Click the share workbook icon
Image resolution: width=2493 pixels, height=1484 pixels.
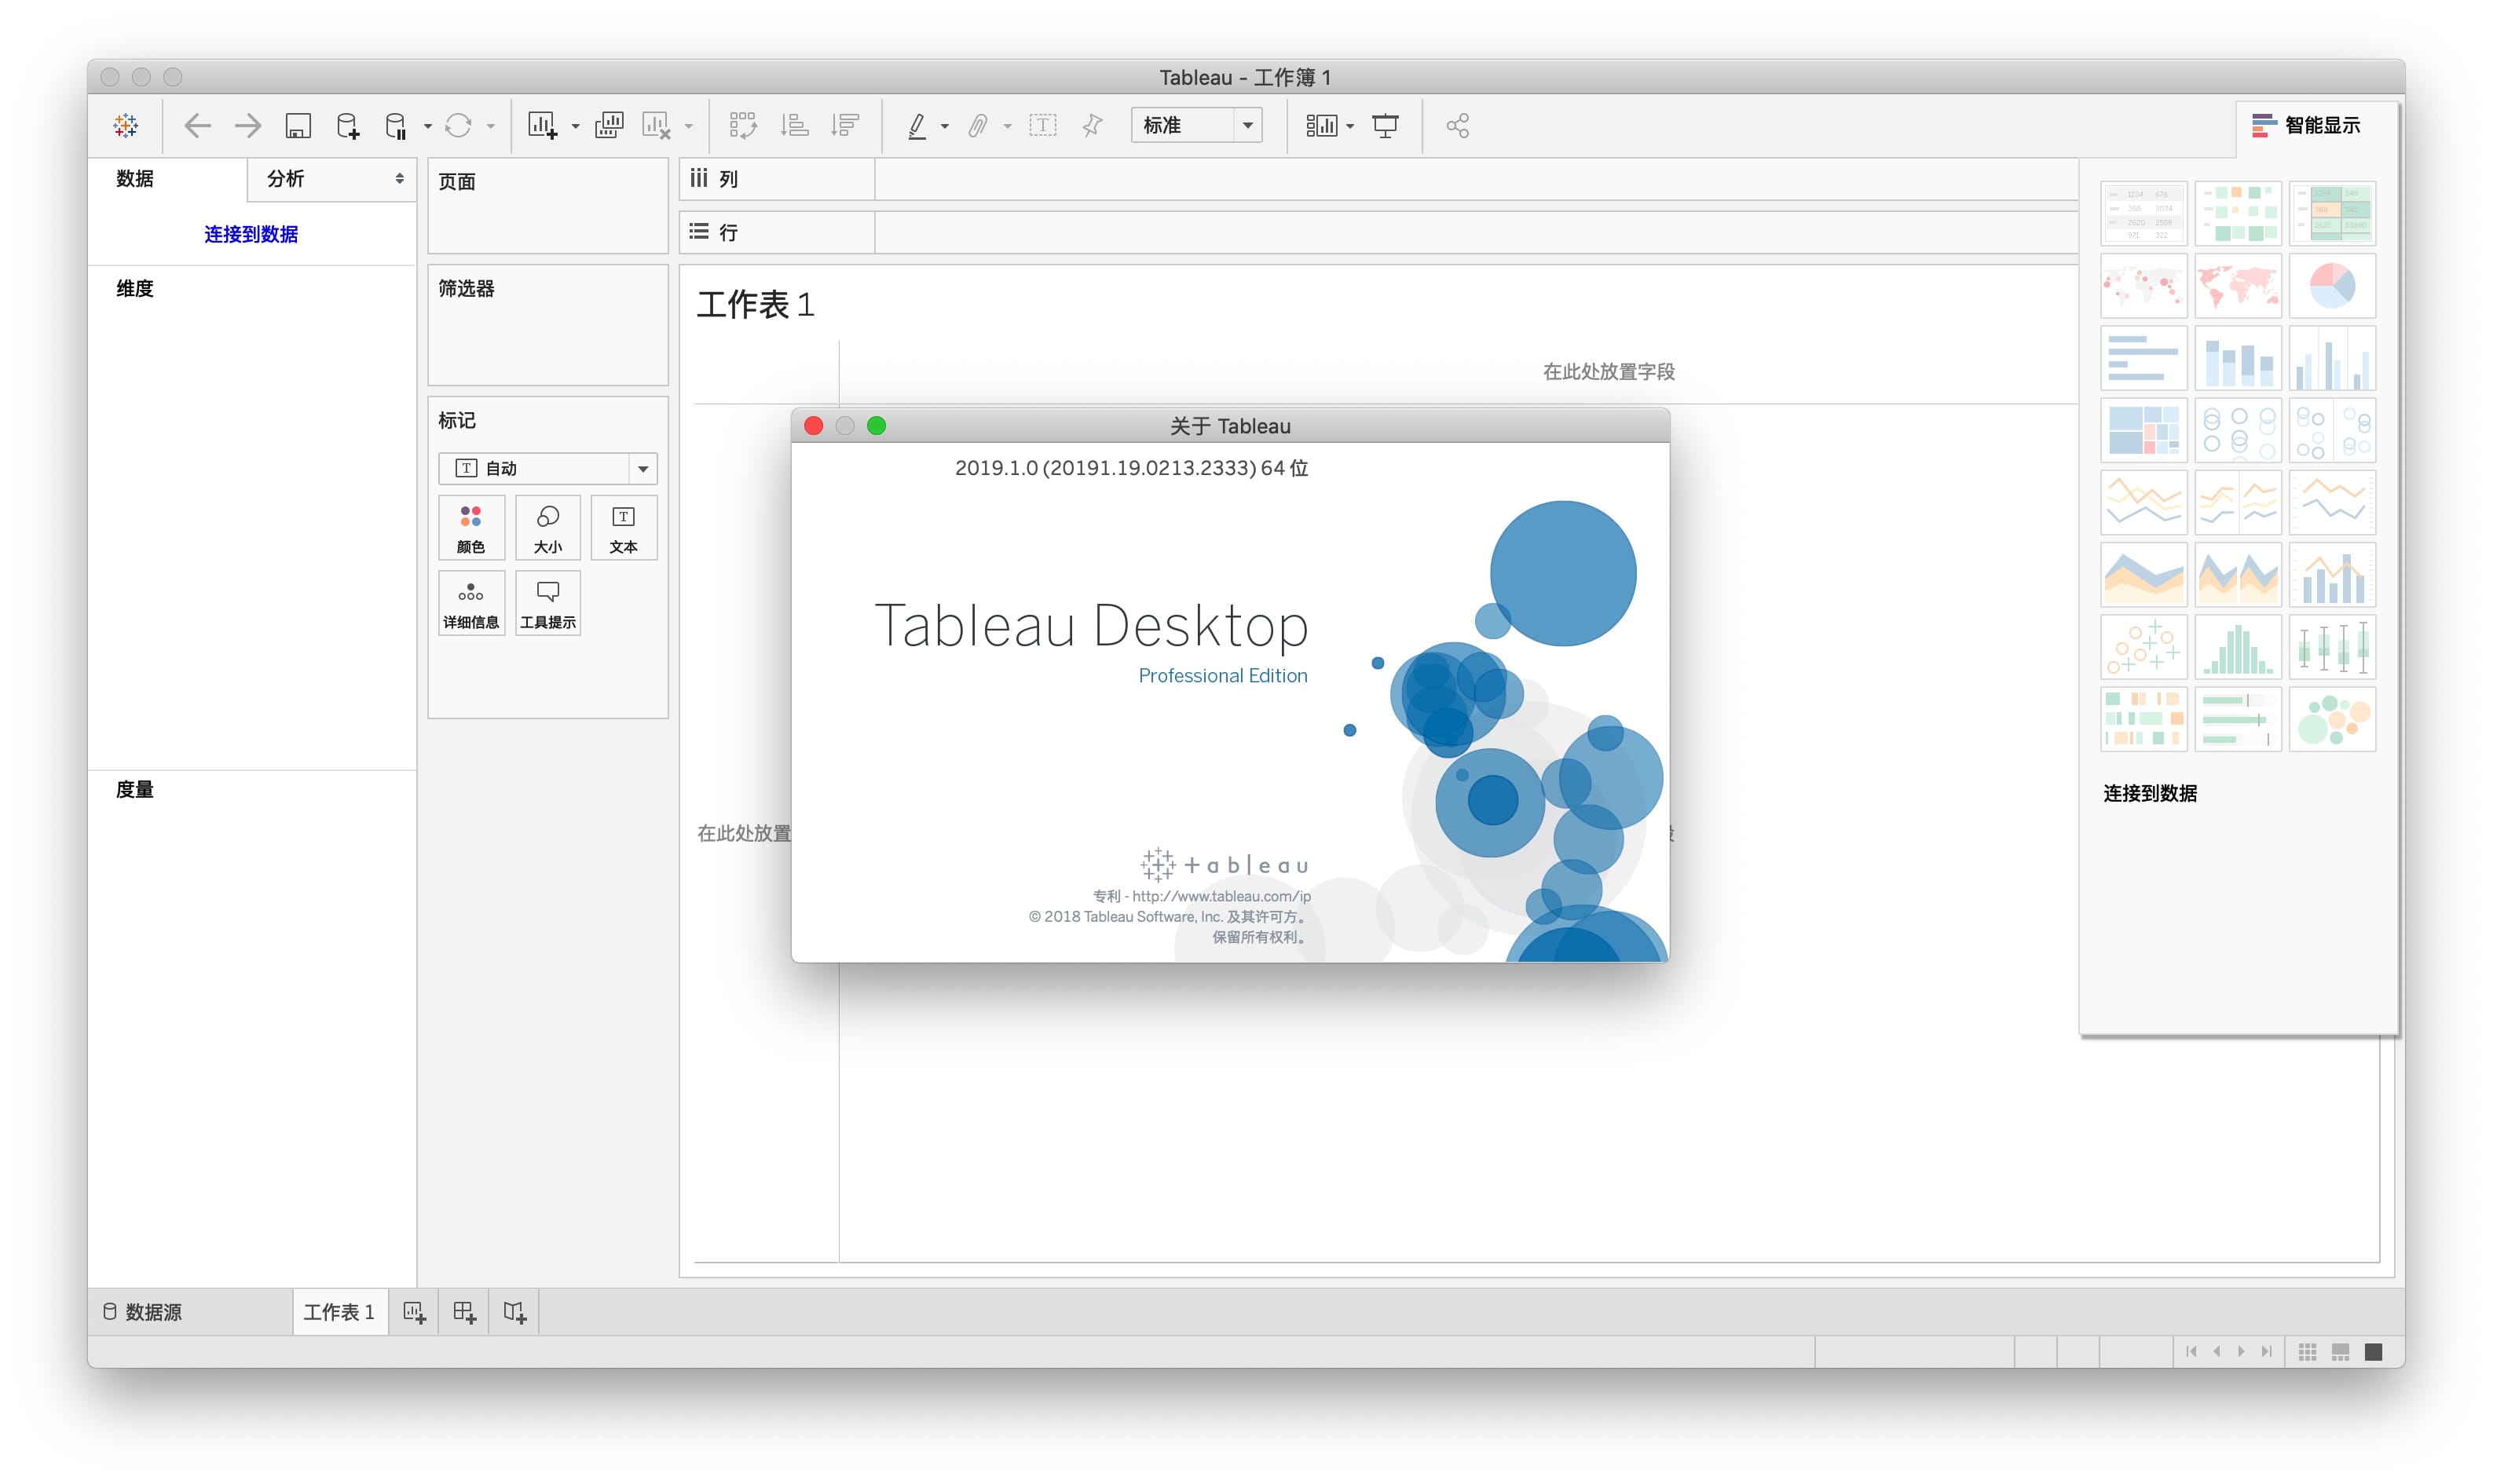point(1457,125)
